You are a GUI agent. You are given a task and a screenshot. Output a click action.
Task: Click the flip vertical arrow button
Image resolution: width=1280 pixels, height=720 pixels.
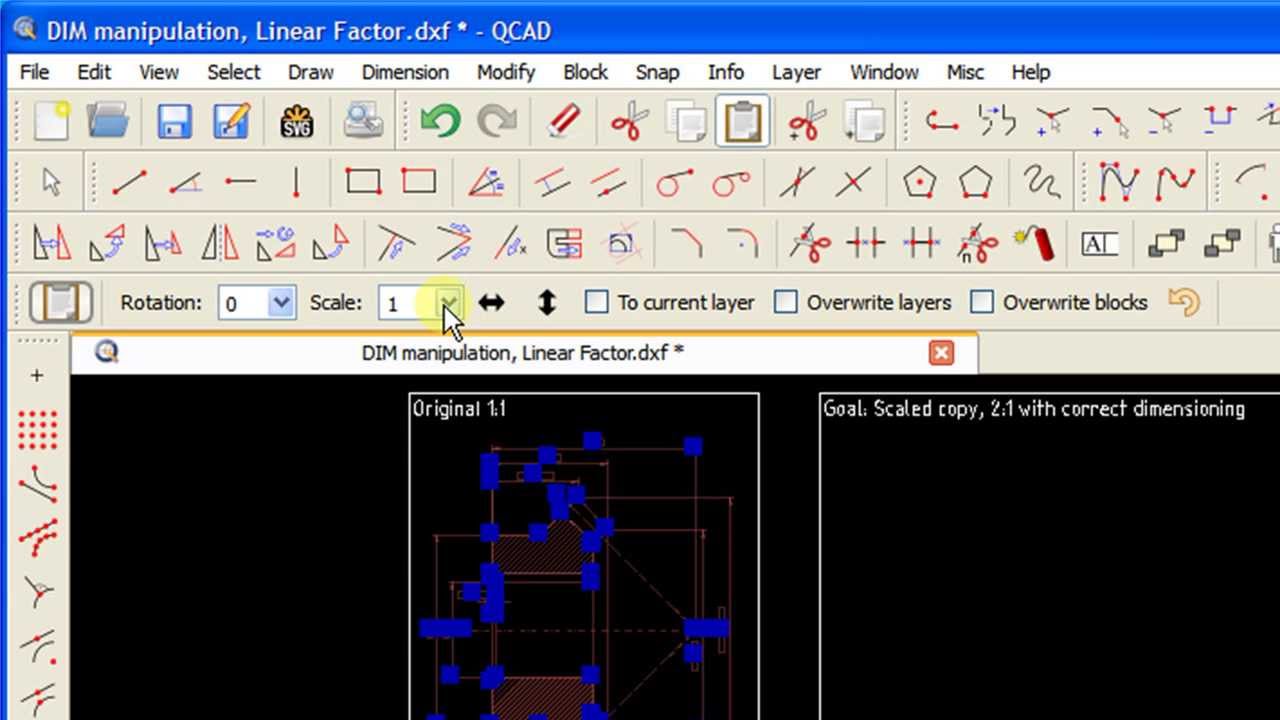(546, 302)
